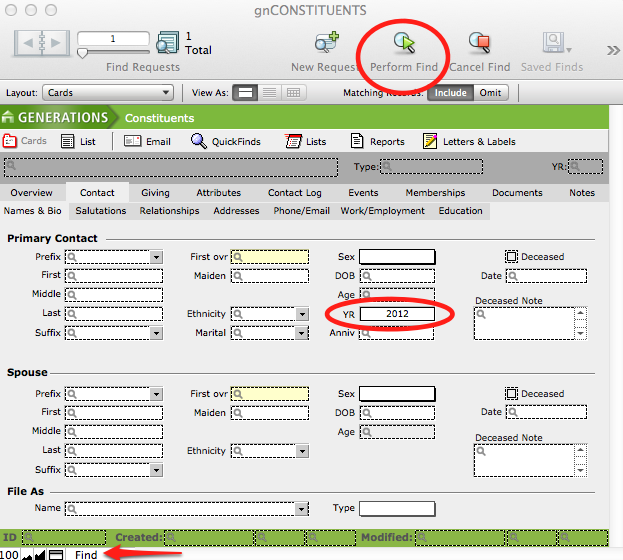Screen dimensions: 623x560
Task: Click the YR field containing 2012
Action: pyautogui.click(x=397, y=314)
